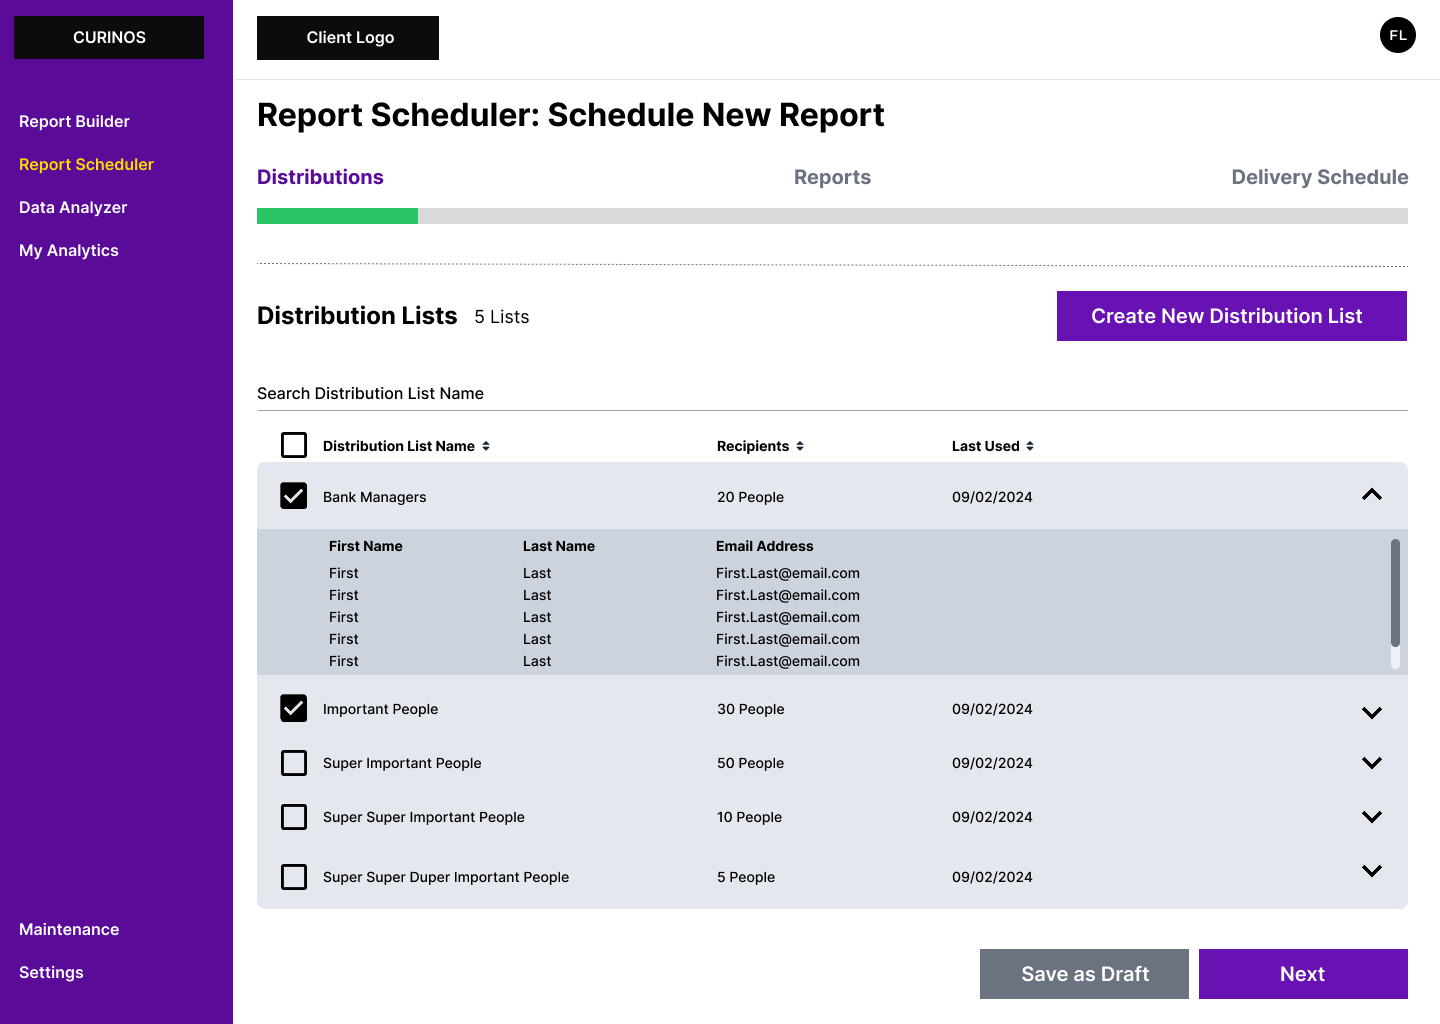This screenshot has height=1024, width=1440.
Task: Open Report Builder in sidebar
Action: click(74, 121)
